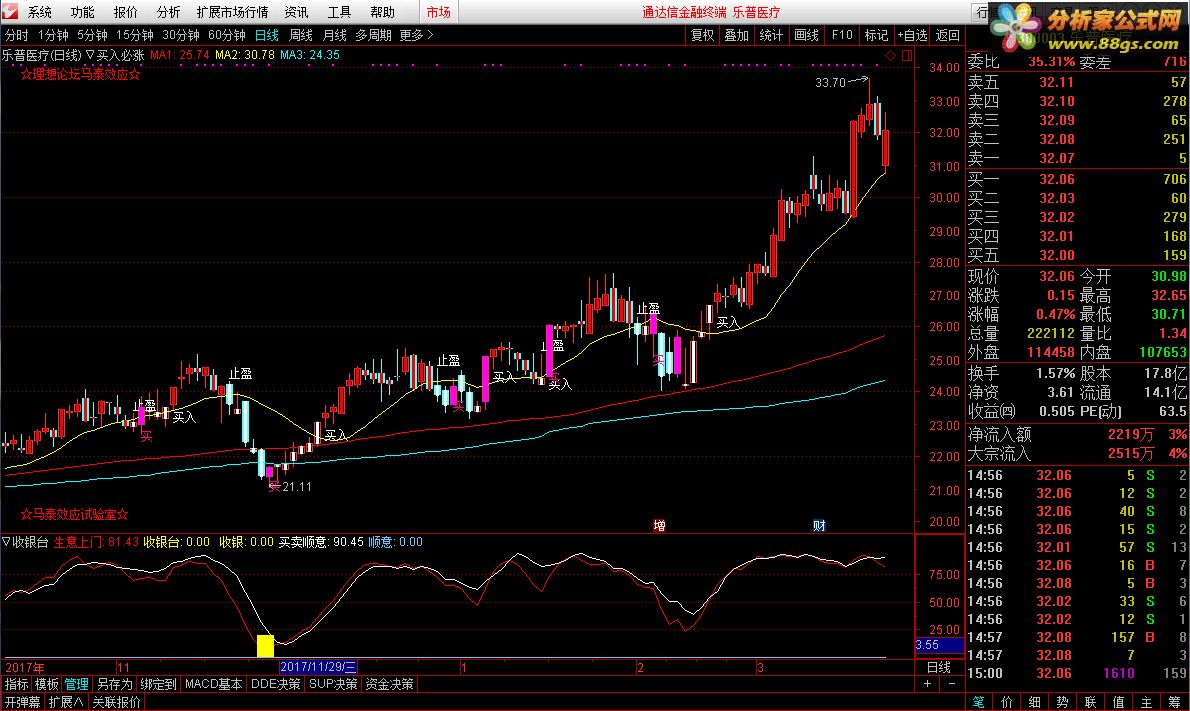The height and width of the screenshot is (711, 1190).
Task: Zoom in the chart with plus button
Action: (x=927, y=684)
